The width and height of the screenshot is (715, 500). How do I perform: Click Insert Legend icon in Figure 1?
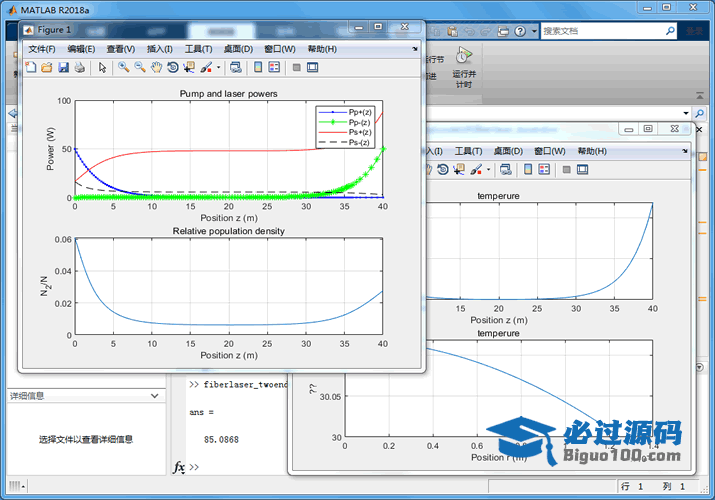coord(274,67)
